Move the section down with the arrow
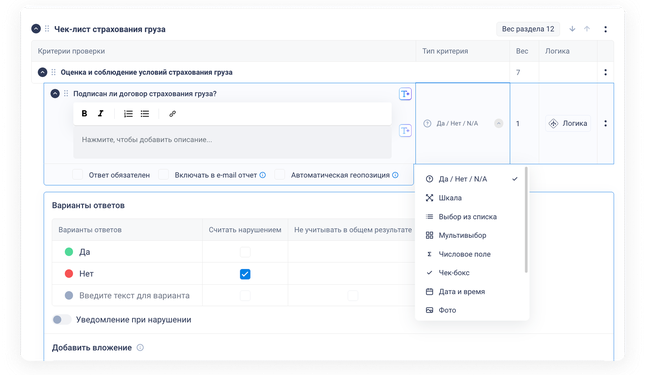The width and height of the screenshot is (646, 375). pyautogui.click(x=572, y=29)
